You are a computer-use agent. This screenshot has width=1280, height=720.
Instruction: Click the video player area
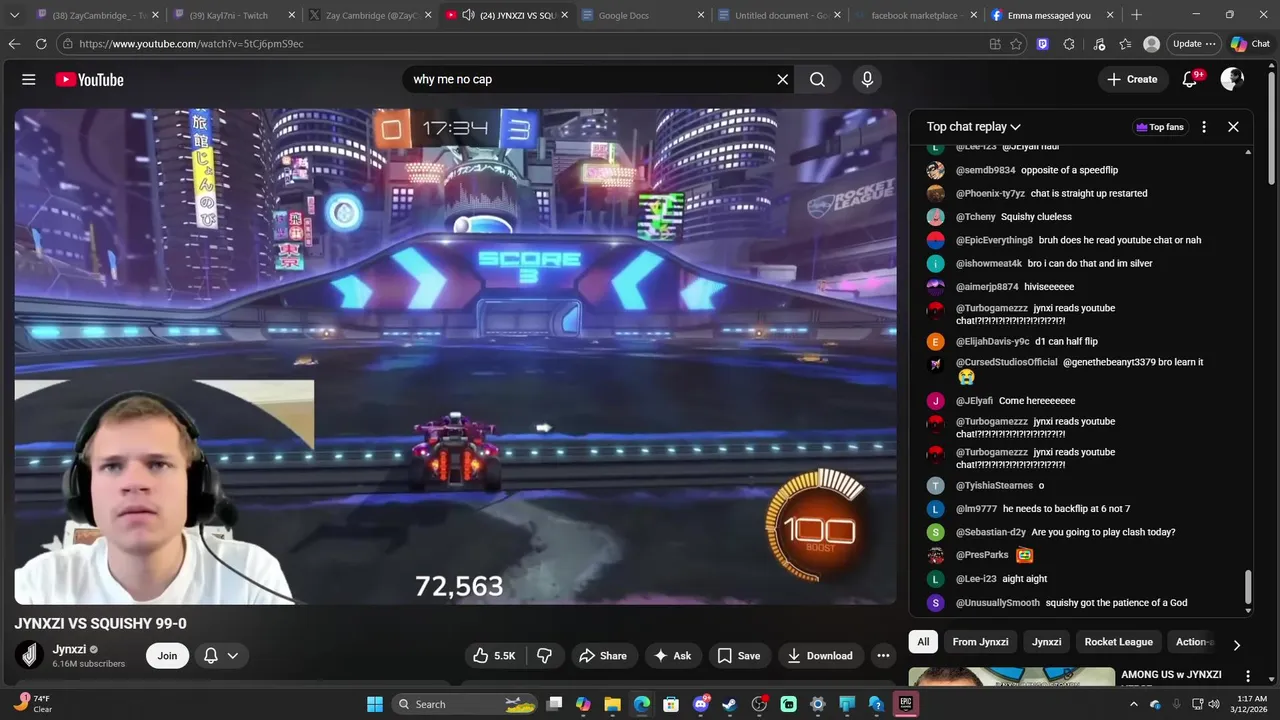tap(455, 356)
